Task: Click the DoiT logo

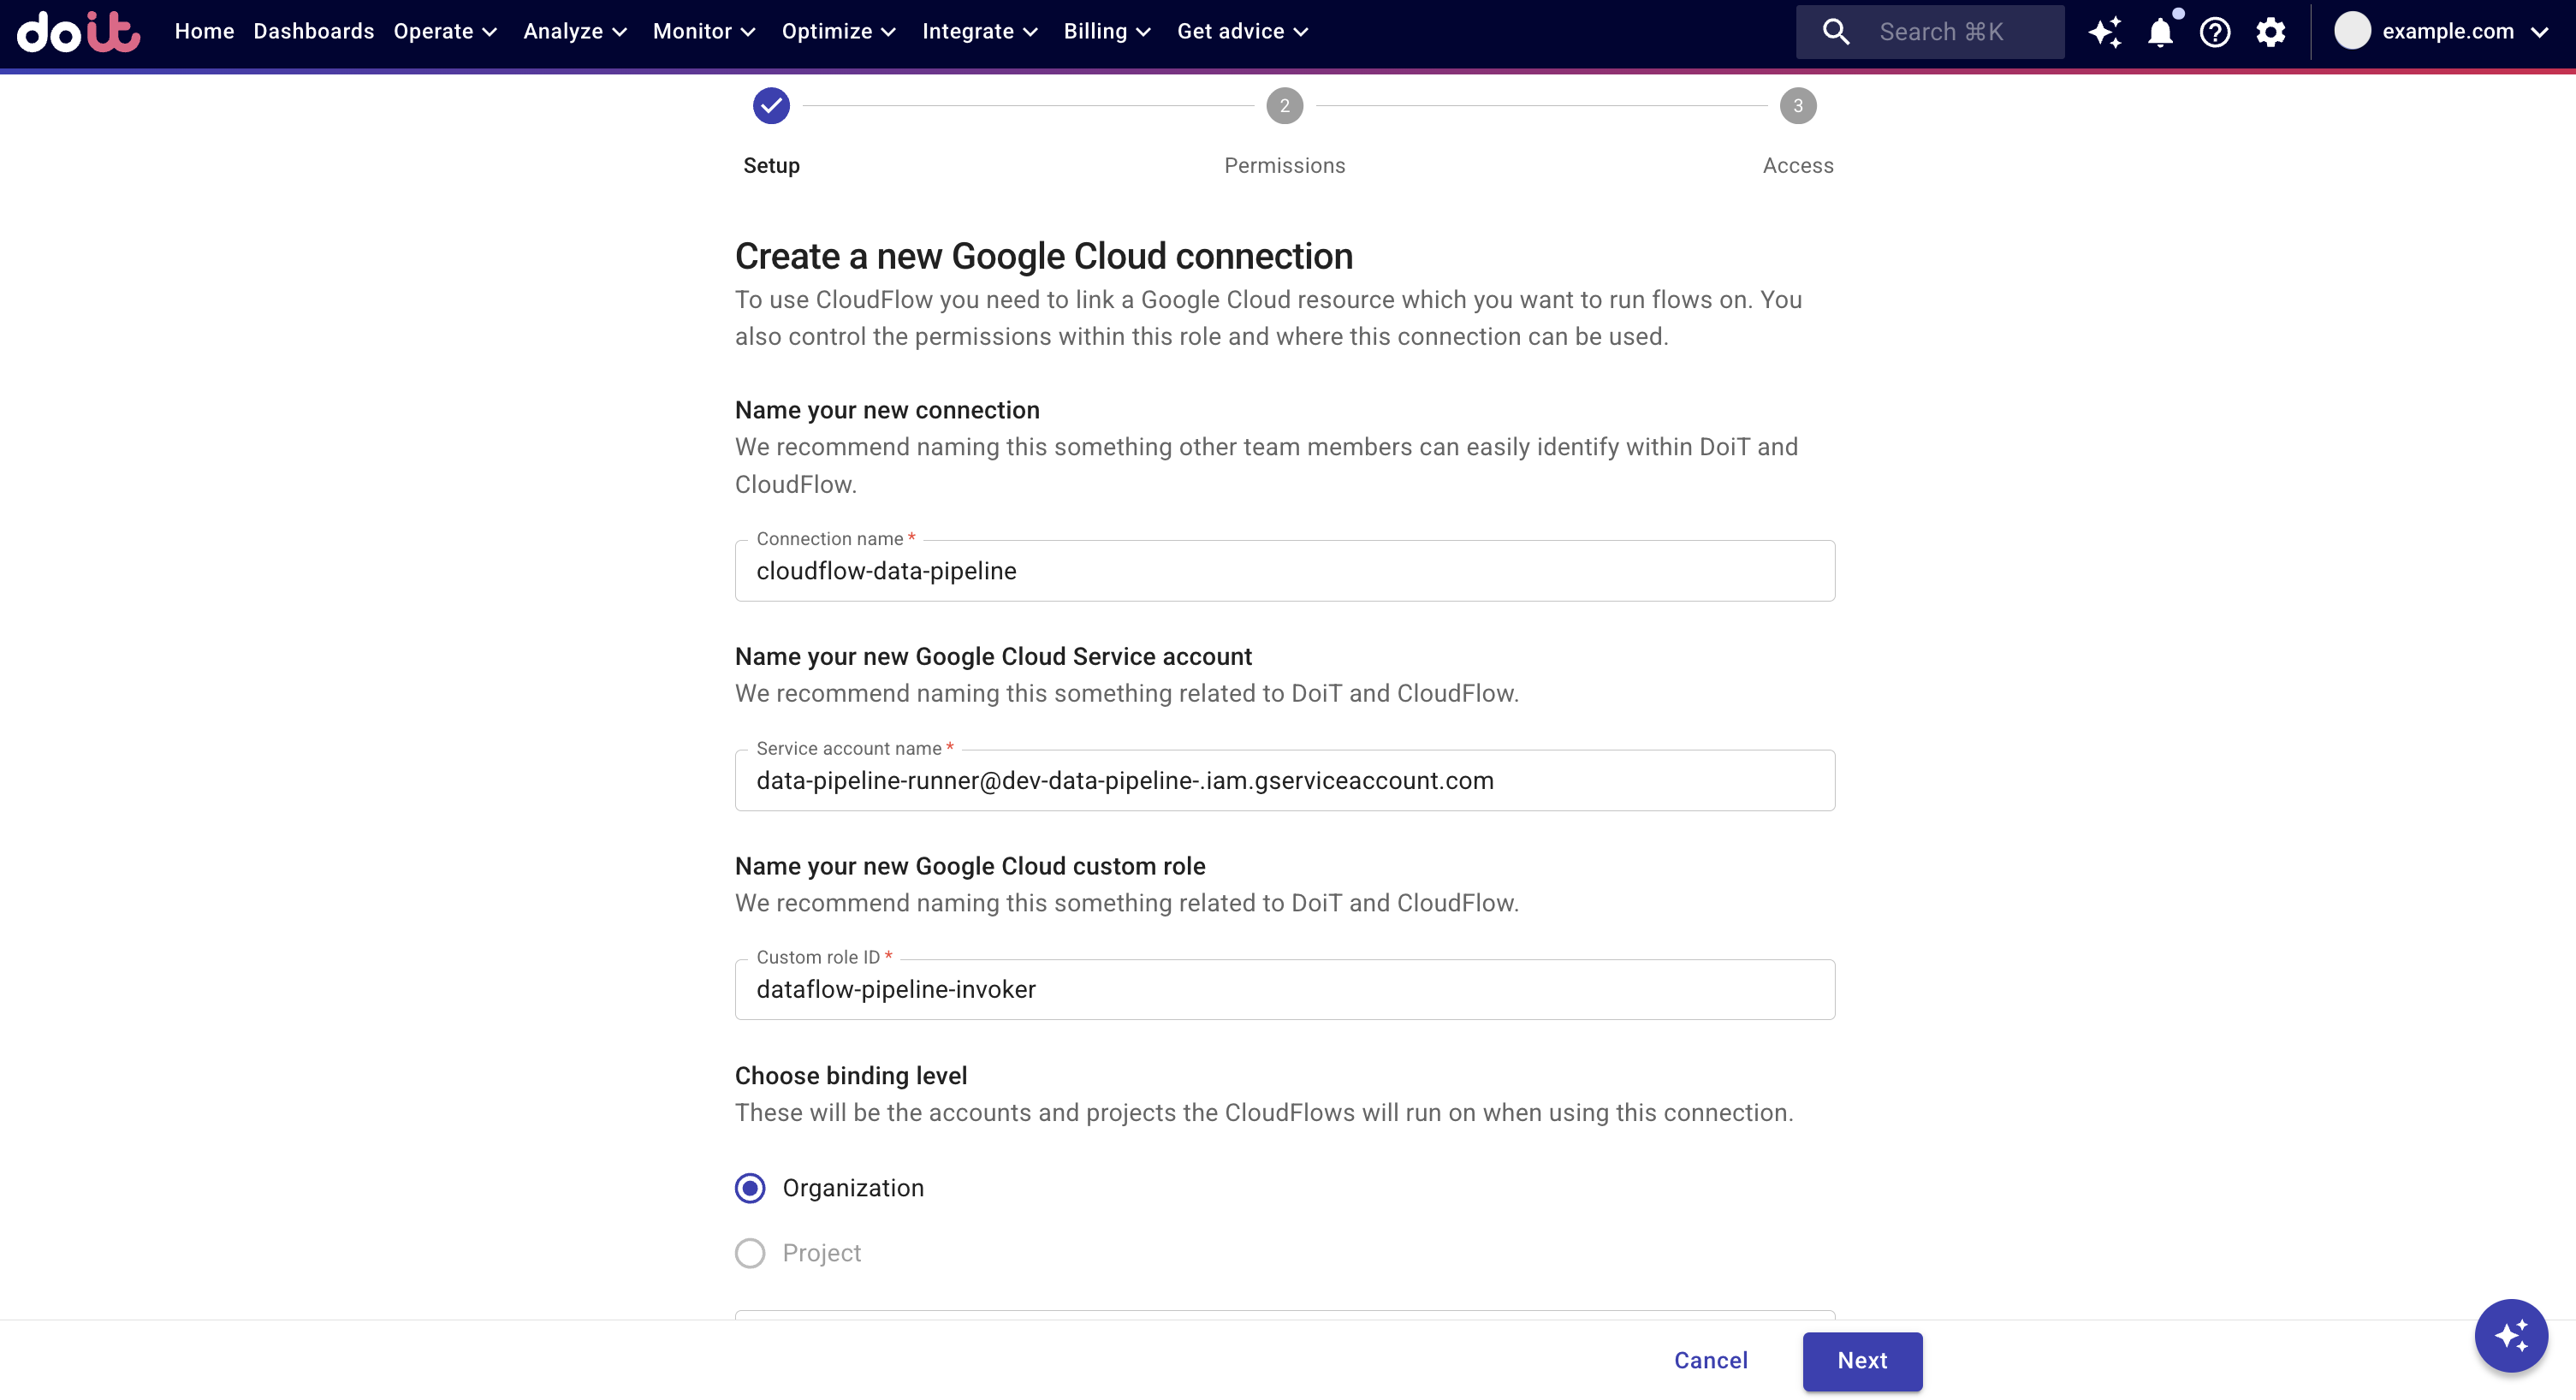Action: click(x=77, y=31)
